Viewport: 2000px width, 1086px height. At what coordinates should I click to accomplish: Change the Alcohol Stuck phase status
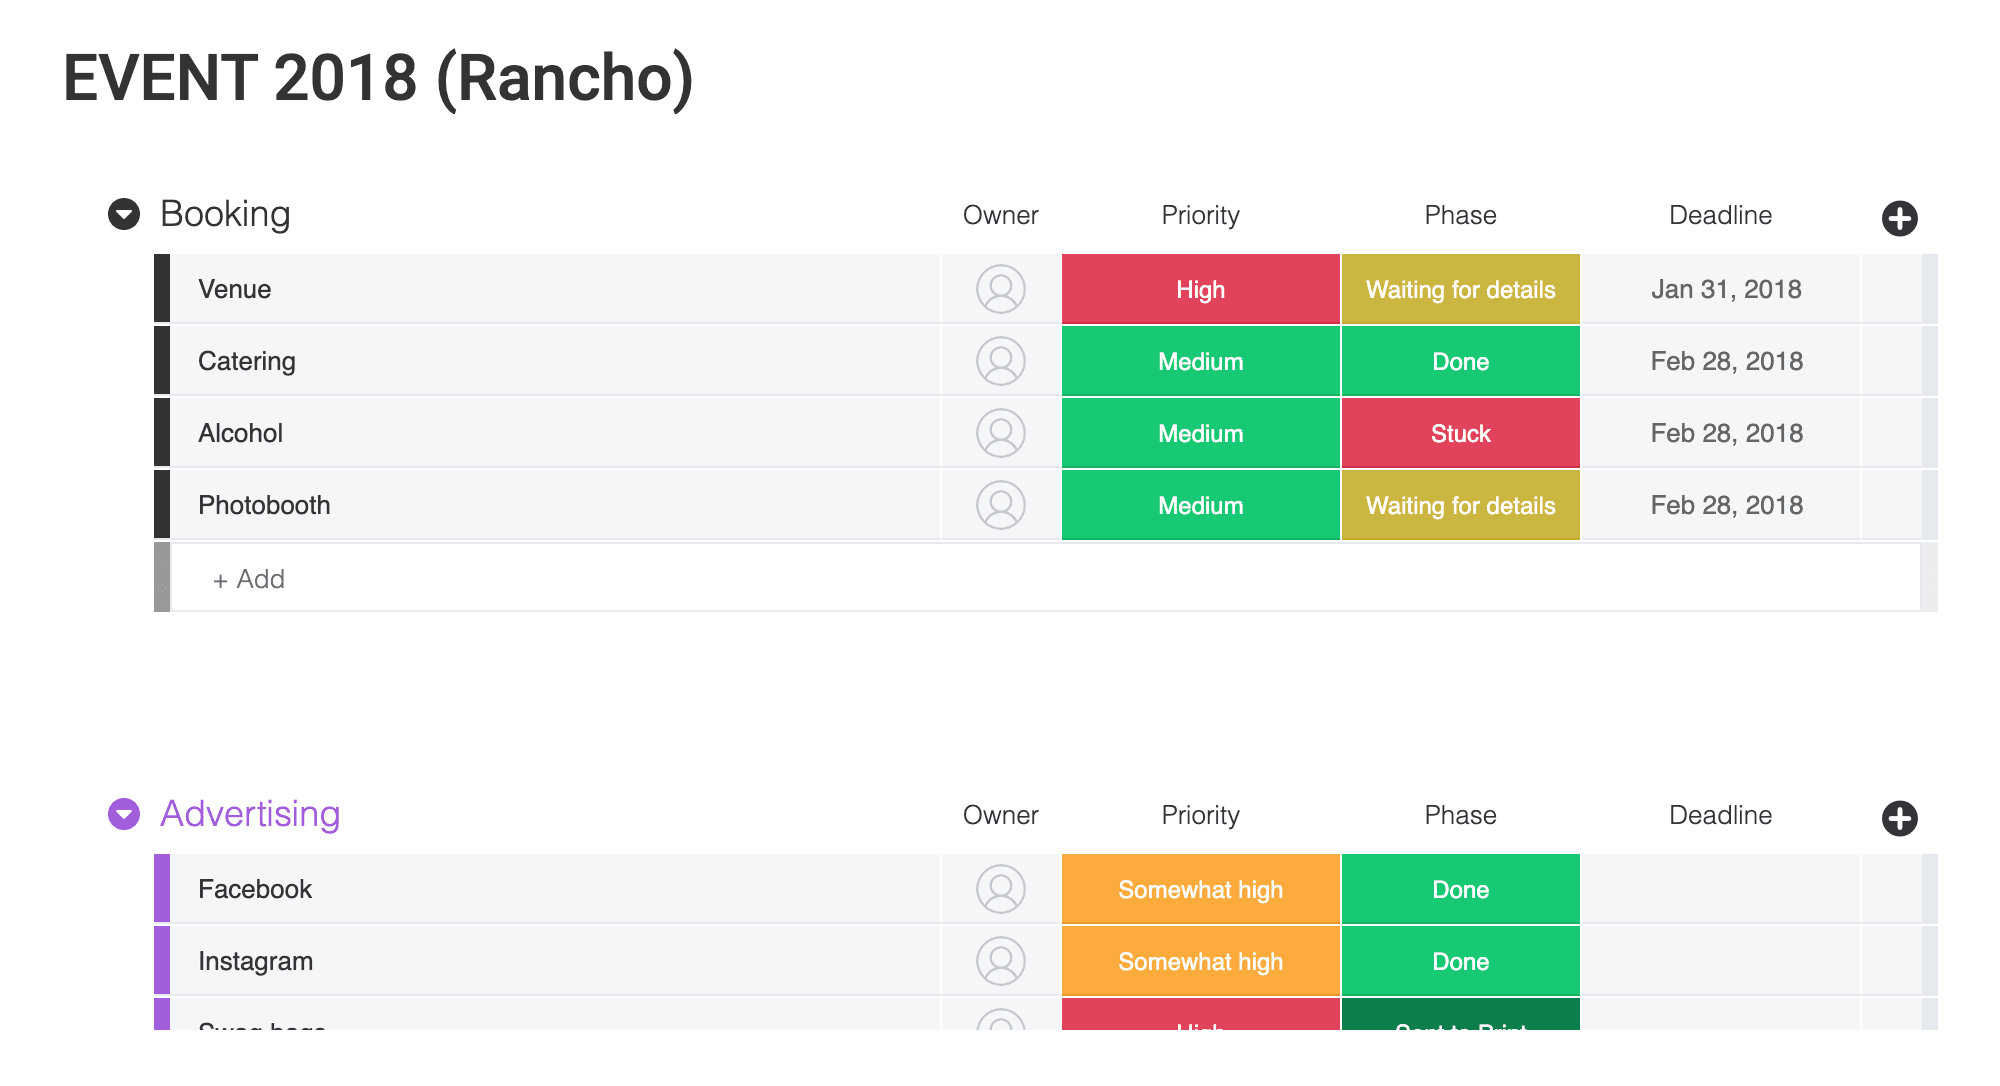tap(1460, 433)
